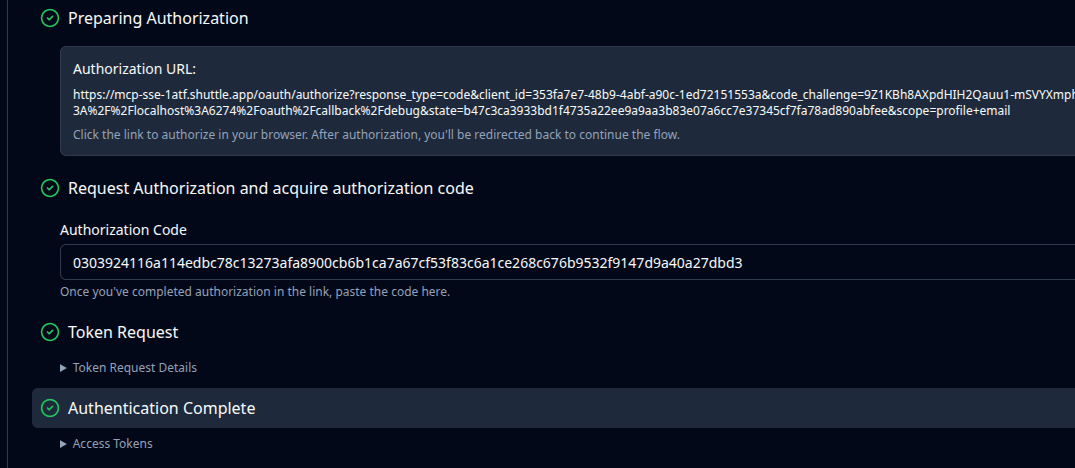Click the Token Request step heading
This screenshot has height=468, width=1075.
pos(123,332)
